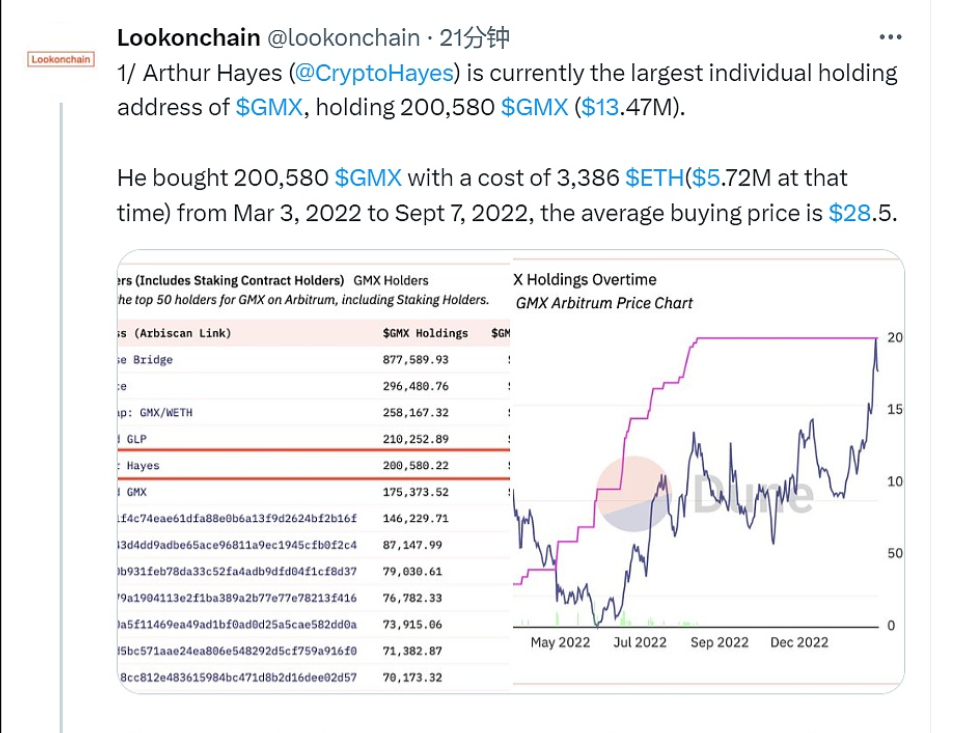Screen dimensions: 965x733
Task: Click $GMX cashtag before "($13.47M)"
Action: (x=534, y=107)
